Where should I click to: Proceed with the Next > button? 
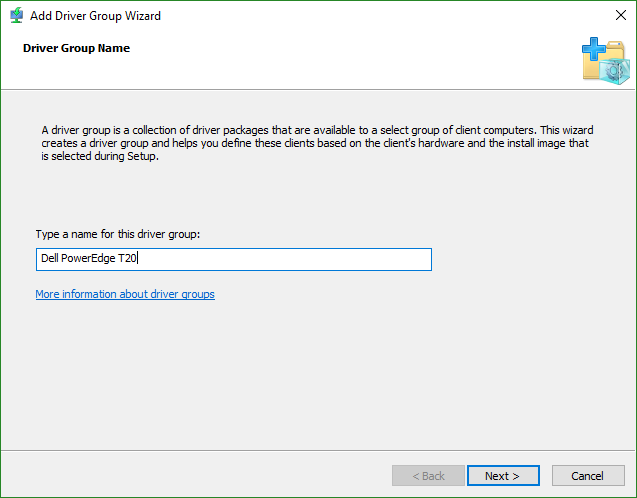click(503, 476)
